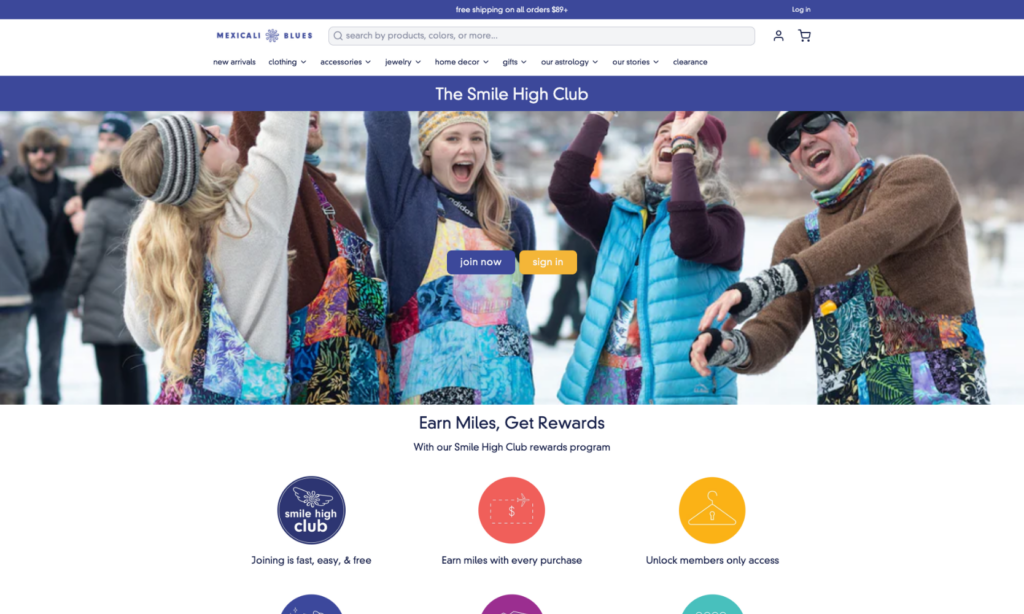
Task: Click the yellow hanger members access icon
Action: point(712,510)
